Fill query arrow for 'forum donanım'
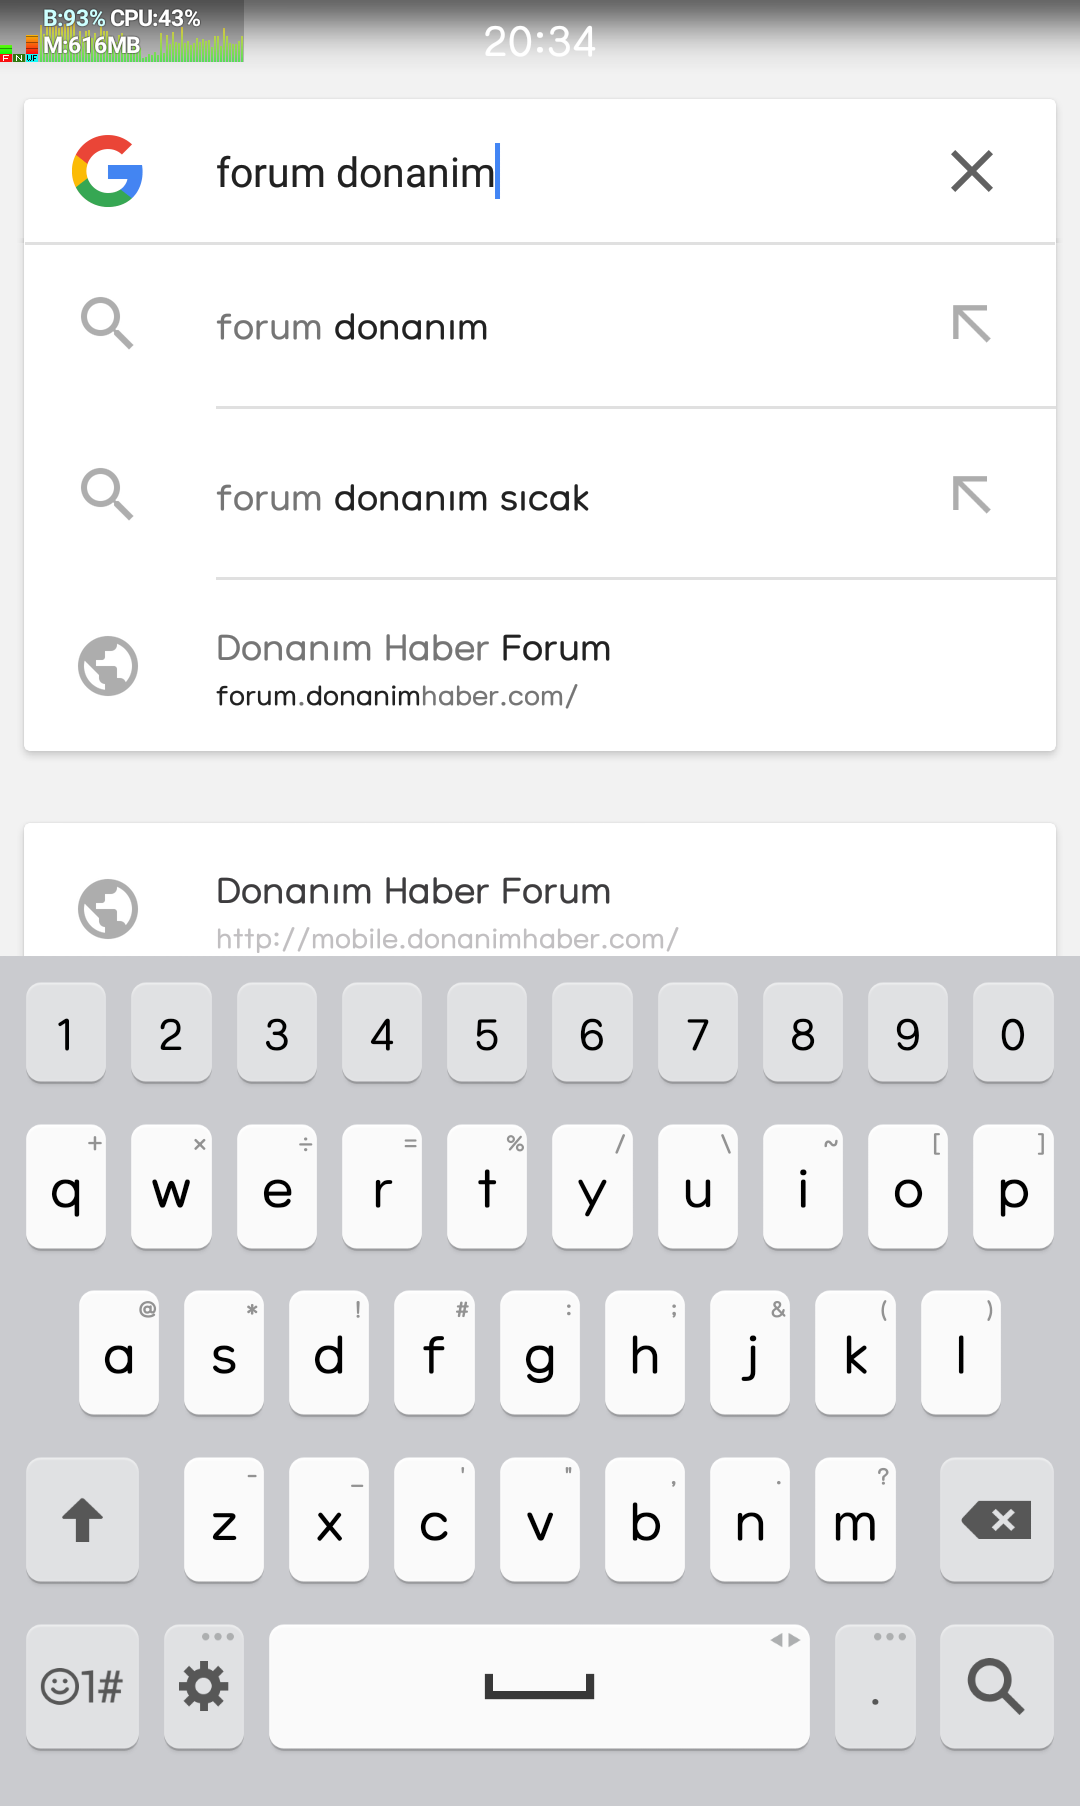This screenshot has width=1080, height=1806. [x=971, y=324]
